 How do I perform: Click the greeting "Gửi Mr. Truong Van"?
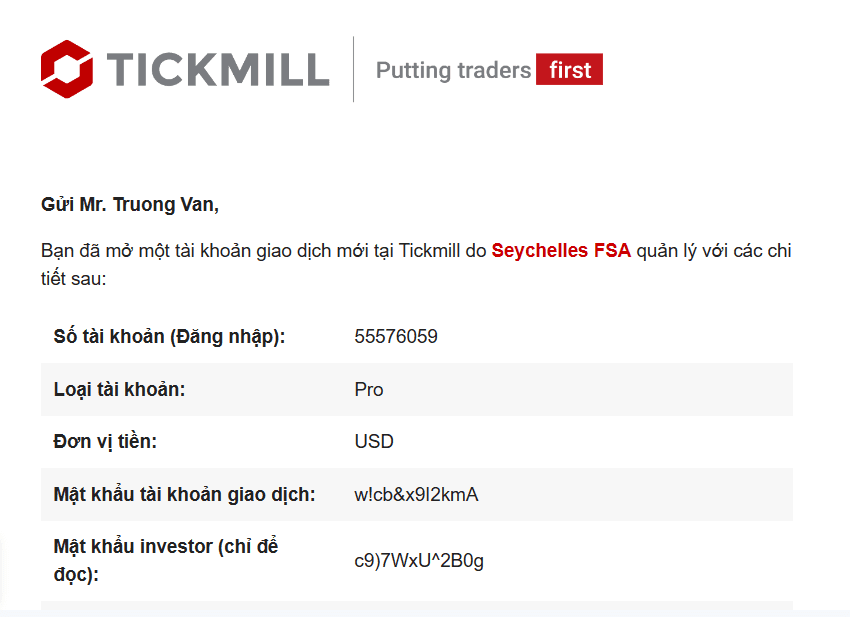pos(130,204)
